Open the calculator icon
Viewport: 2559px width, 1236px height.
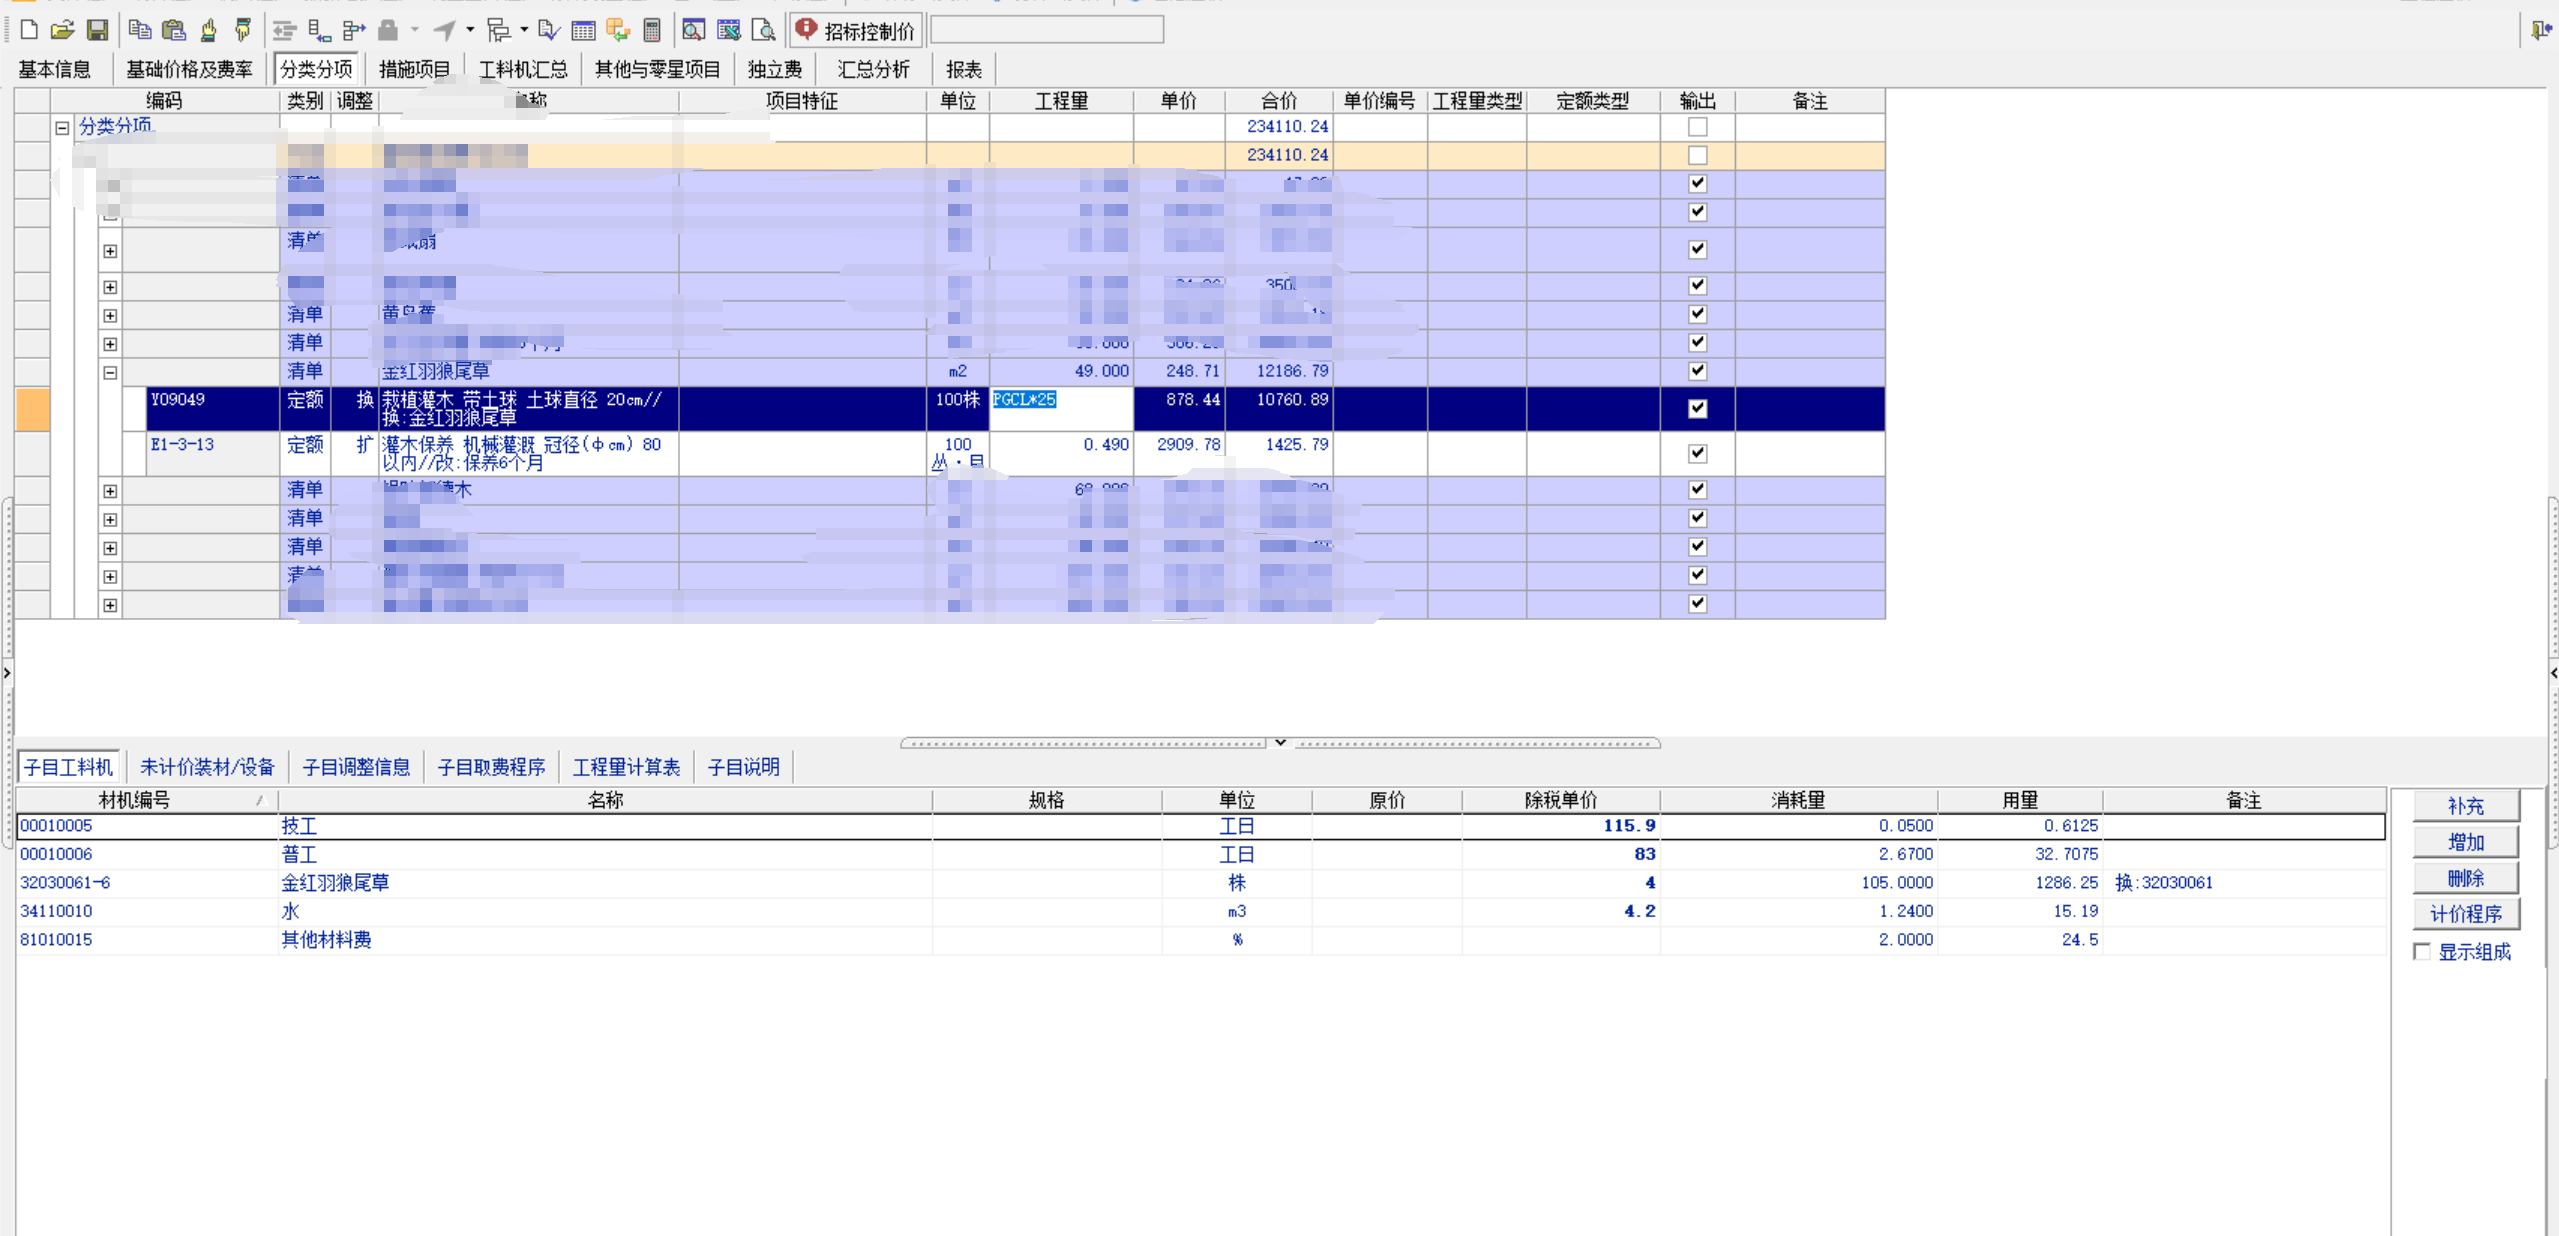[652, 30]
